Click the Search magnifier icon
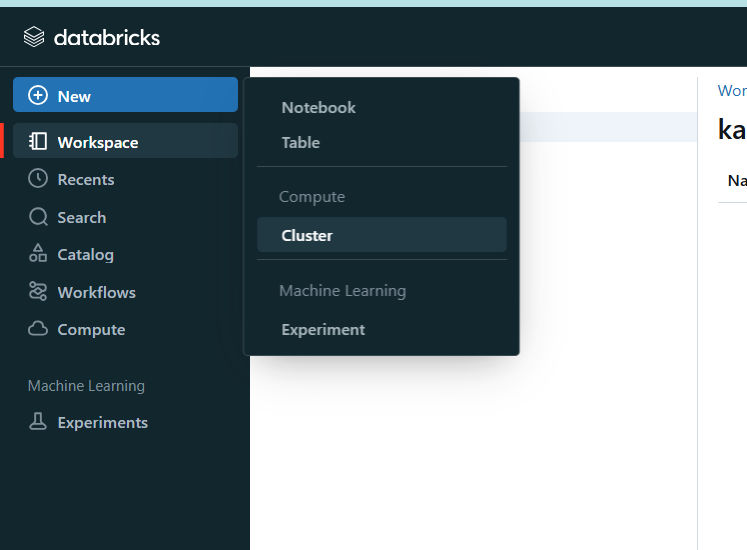 tap(38, 217)
